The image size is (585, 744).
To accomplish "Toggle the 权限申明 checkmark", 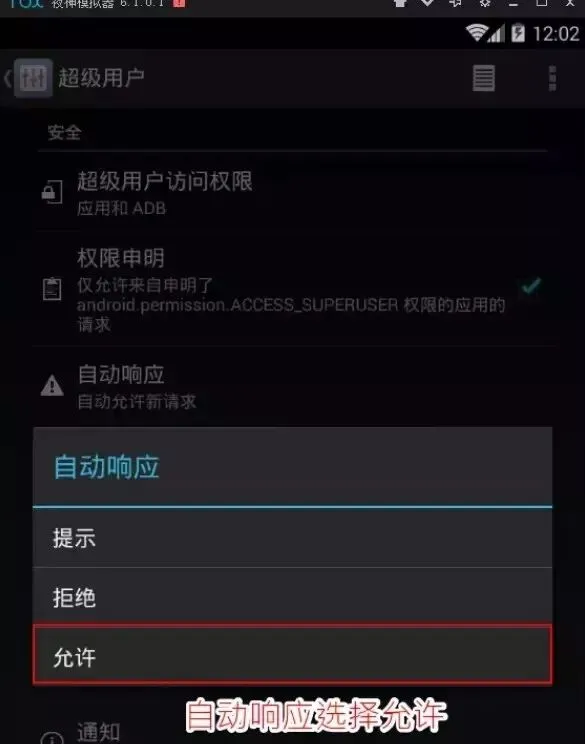I will click(x=531, y=286).
